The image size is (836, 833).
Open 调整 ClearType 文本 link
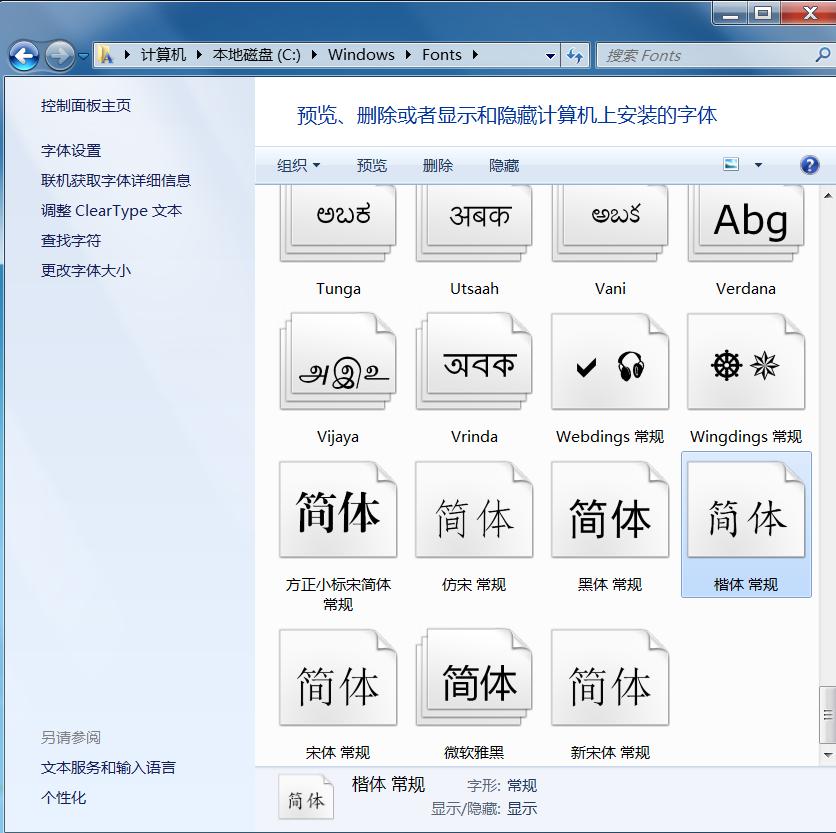pyautogui.click(x=111, y=211)
